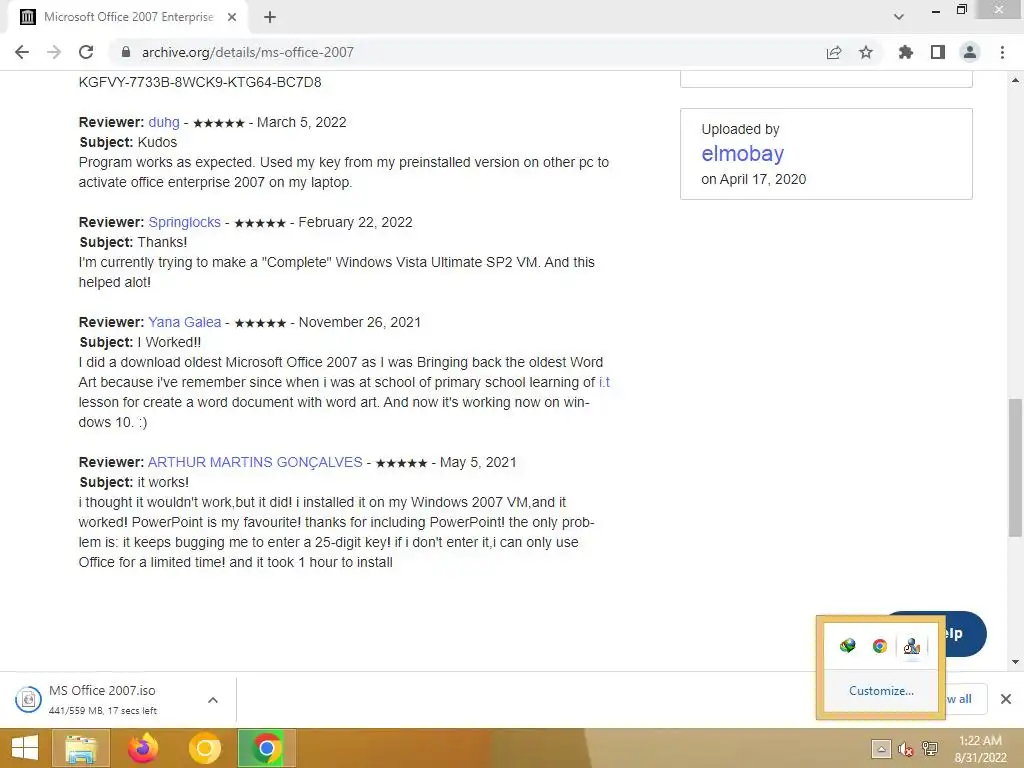Screen dimensions: 1024x768
Task: Open reviewer Yana Galea's profile
Action: [185, 322]
